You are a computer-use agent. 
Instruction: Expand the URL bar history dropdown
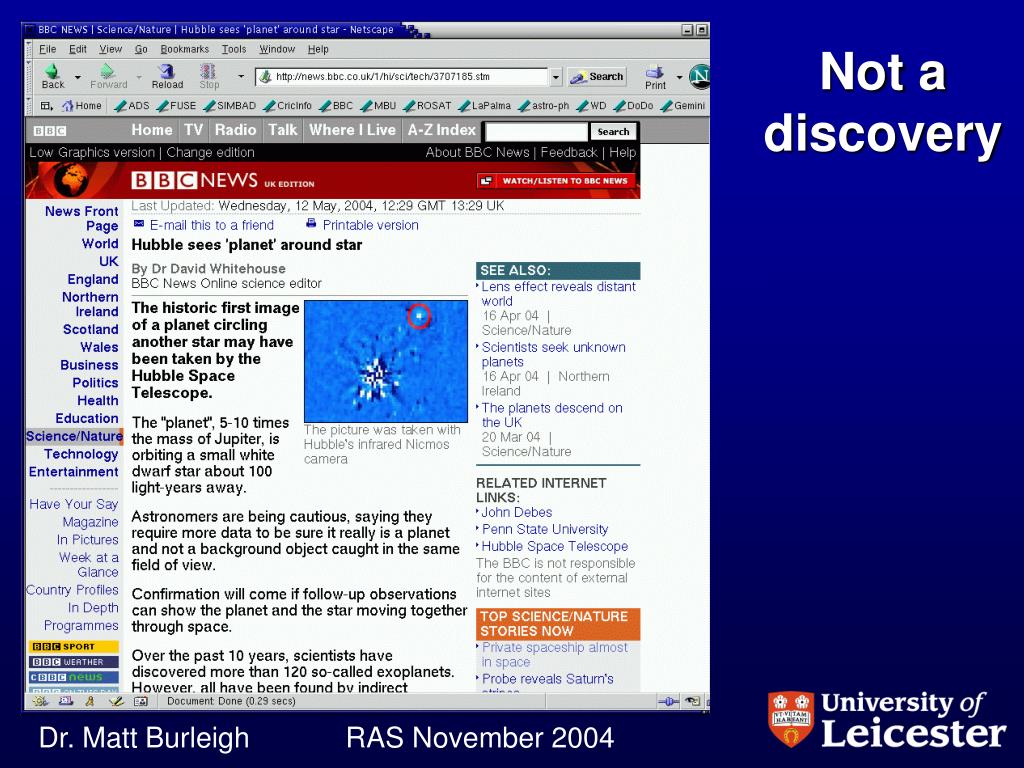click(x=556, y=77)
